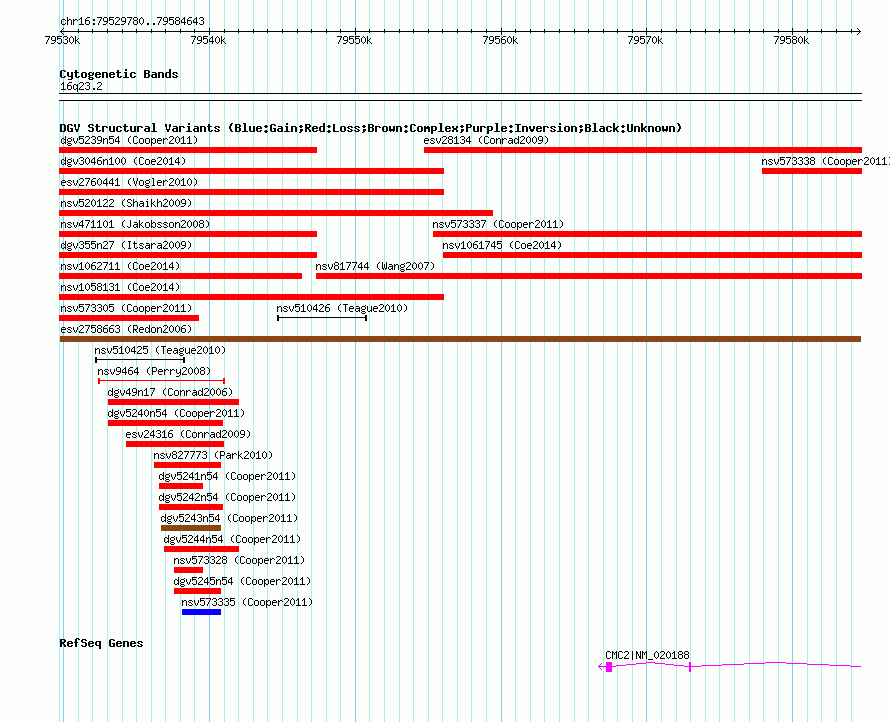
Task: Select esv24316 (Conrad2009) label
Action: point(188,434)
